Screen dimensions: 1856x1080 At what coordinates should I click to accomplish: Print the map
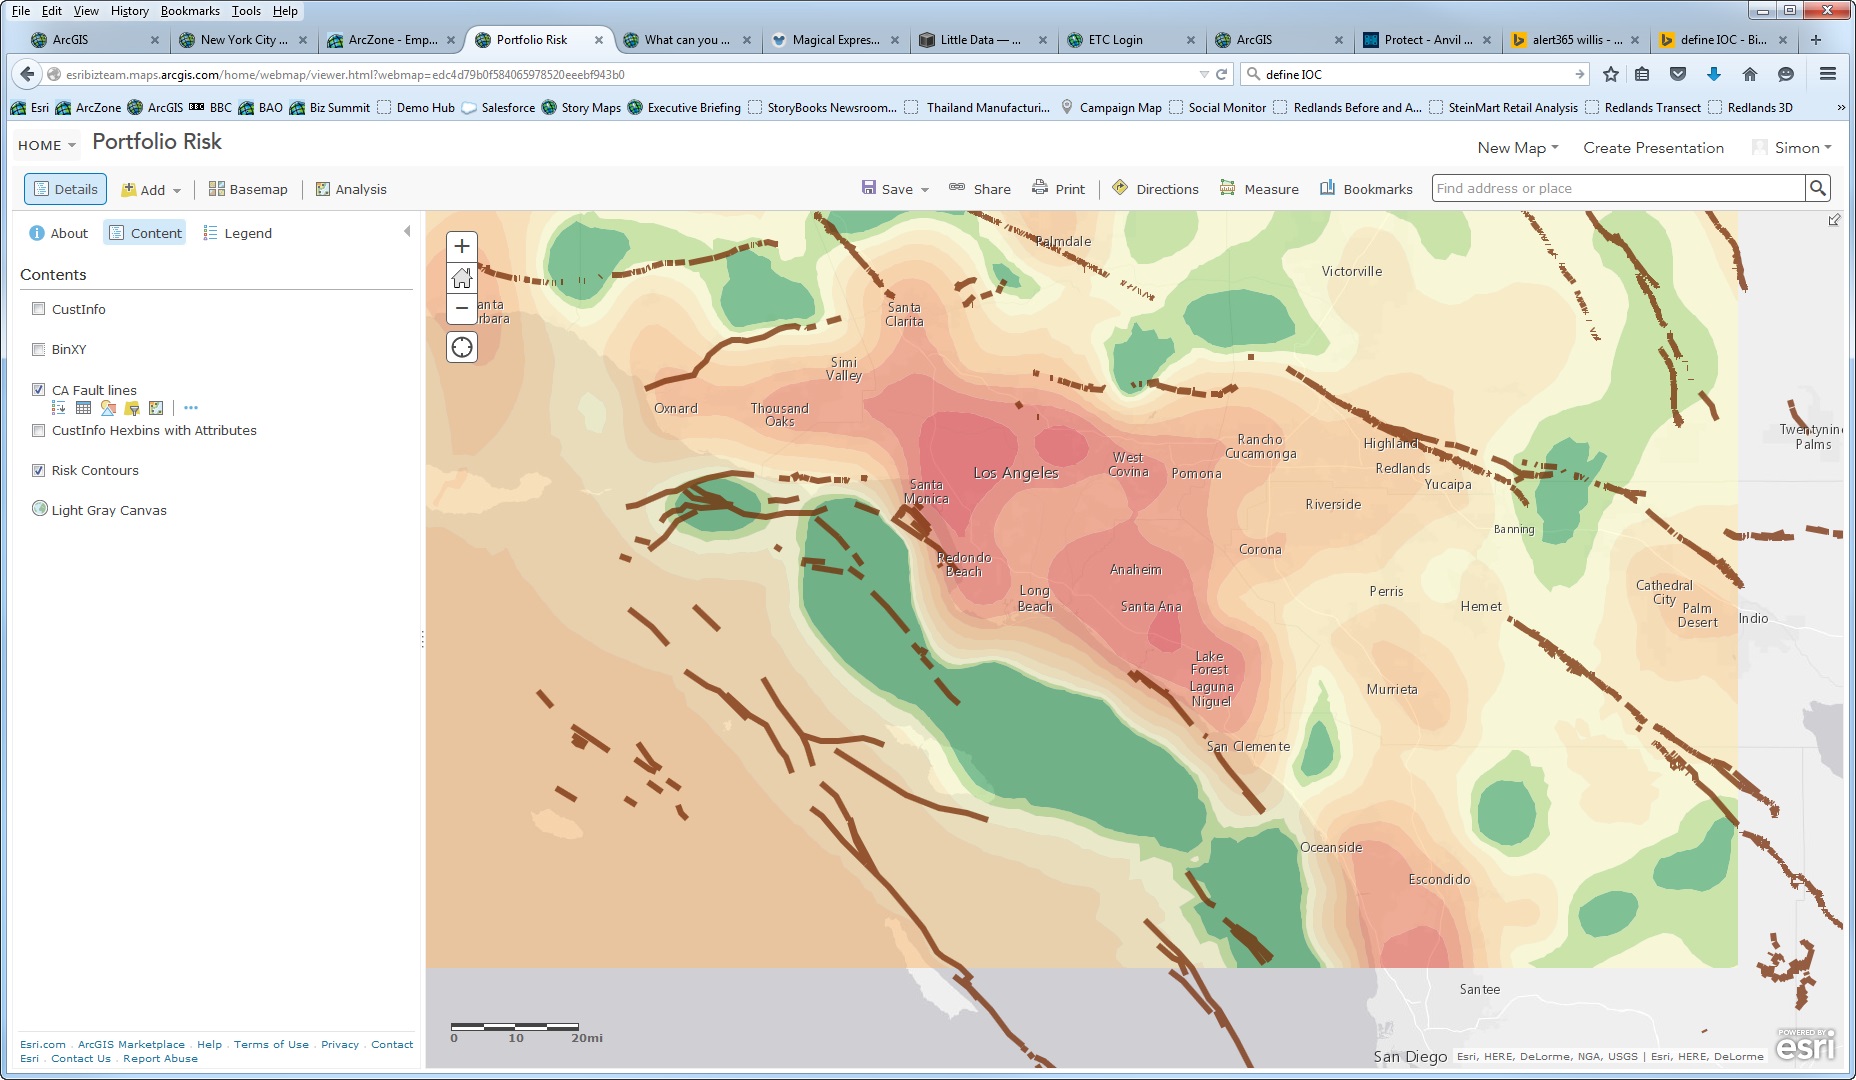click(1058, 189)
